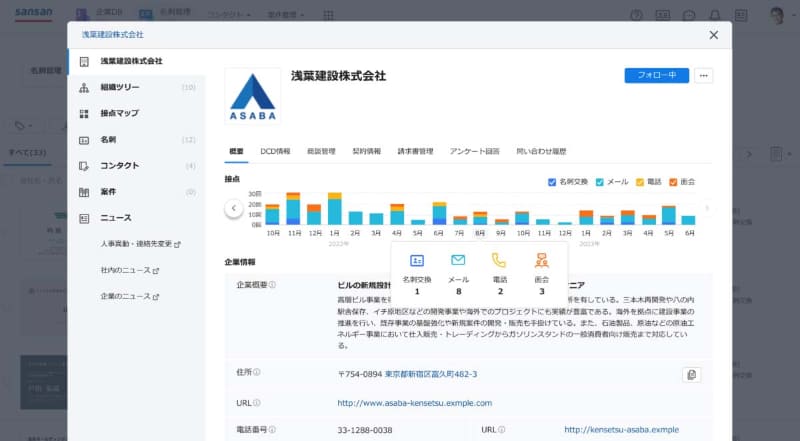This screenshot has height=441, width=800.
Task: Switch to the 請求書管理 tab
Action: 415,152
